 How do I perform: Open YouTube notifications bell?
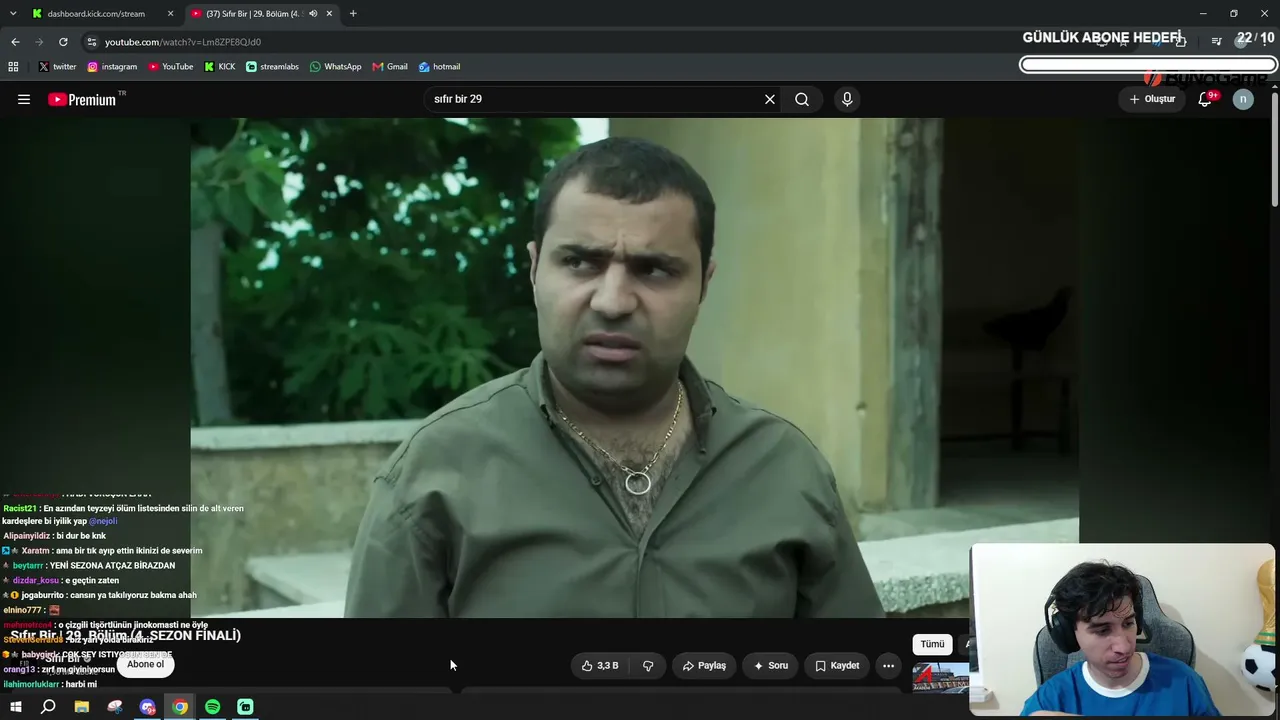1206,99
